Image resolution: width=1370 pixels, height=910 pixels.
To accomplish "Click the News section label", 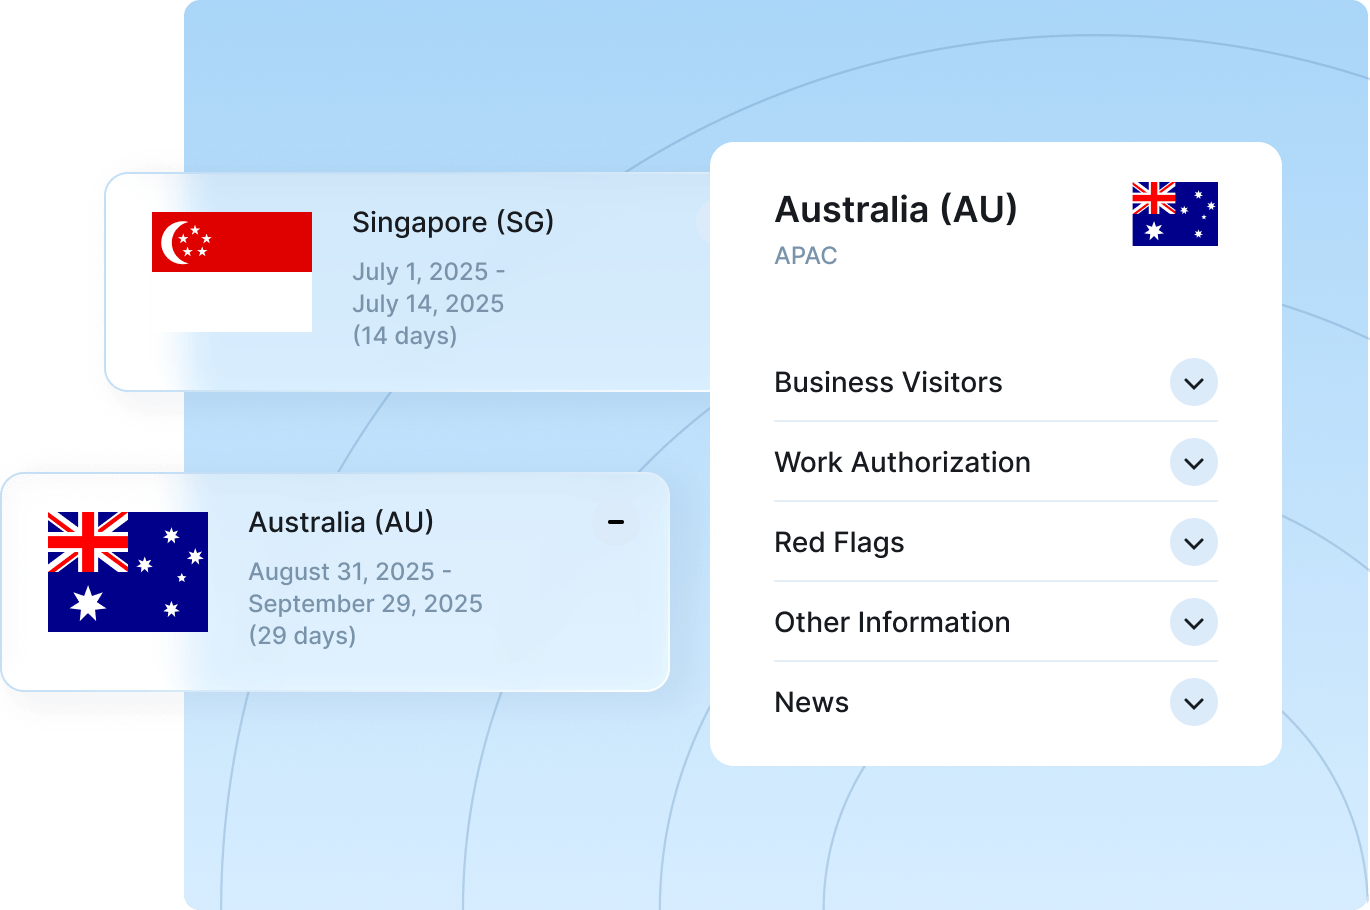I will (x=811, y=703).
